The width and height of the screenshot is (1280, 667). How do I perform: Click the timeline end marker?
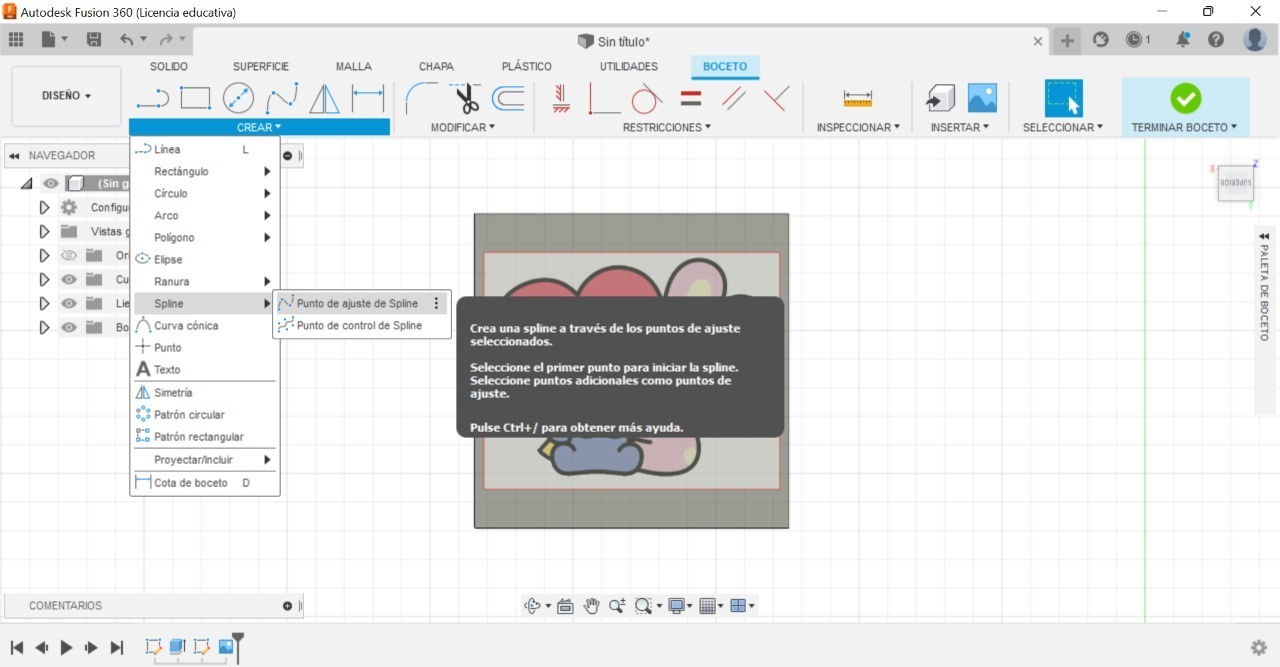(238, 647)
